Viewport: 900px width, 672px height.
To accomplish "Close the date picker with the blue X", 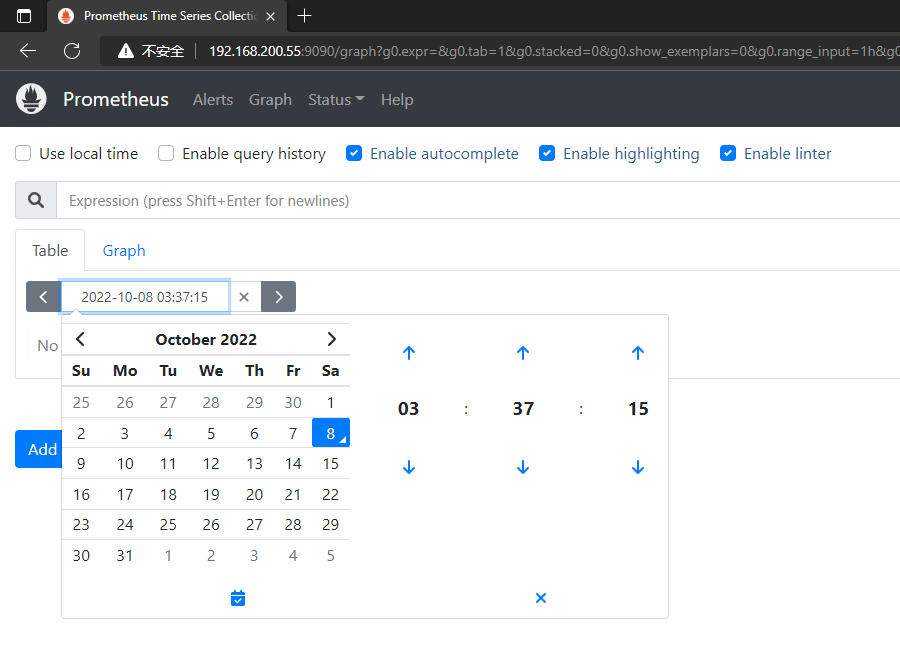I will (541, 598).
